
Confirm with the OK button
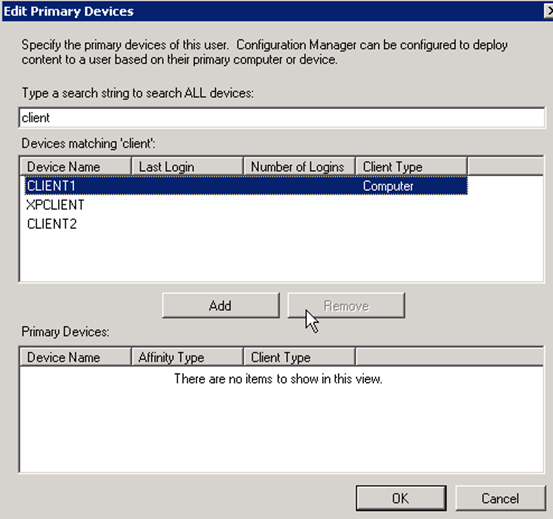pos(401,498)
